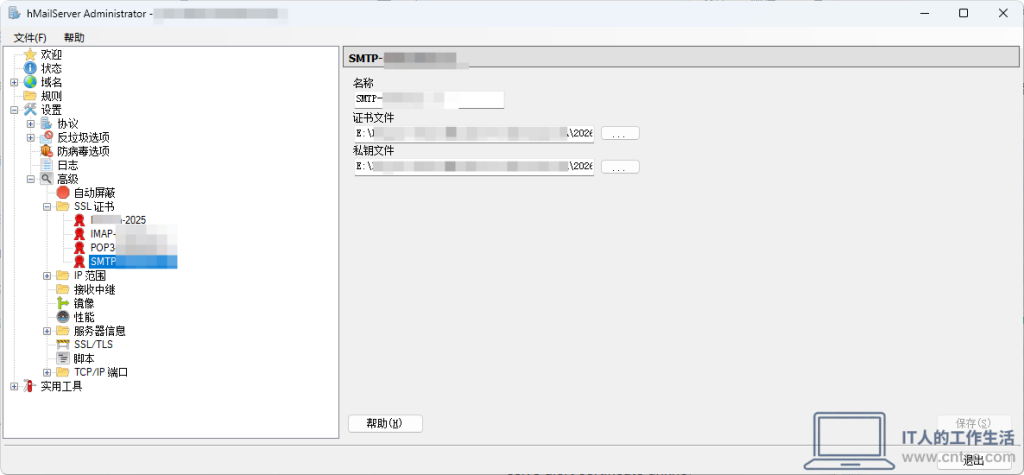Screen dimensions: 1024x475
Task: Select SSL/TLS in the tree
Action: click(x=93, y=344)
